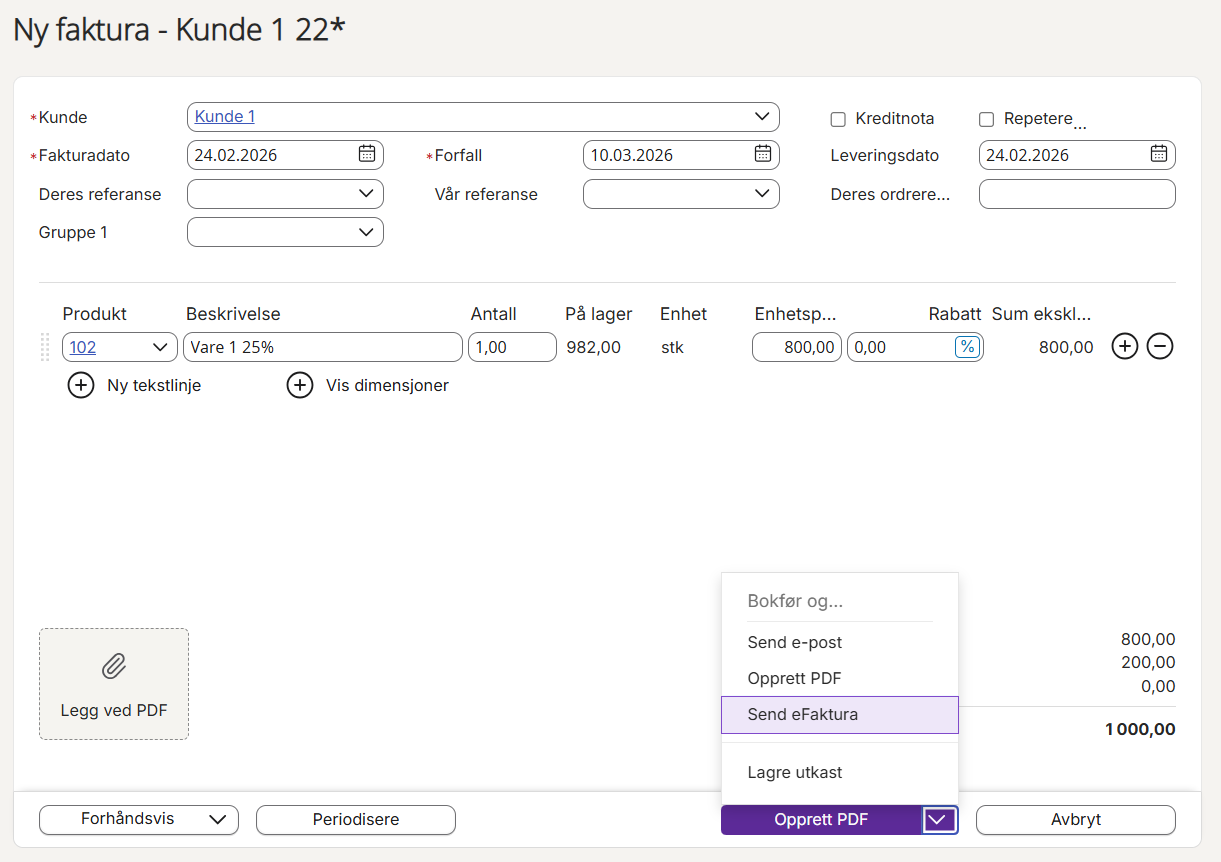Add a new product line with plus icon
Viewport: 1221px width, 862px height.
[1125, 347]
